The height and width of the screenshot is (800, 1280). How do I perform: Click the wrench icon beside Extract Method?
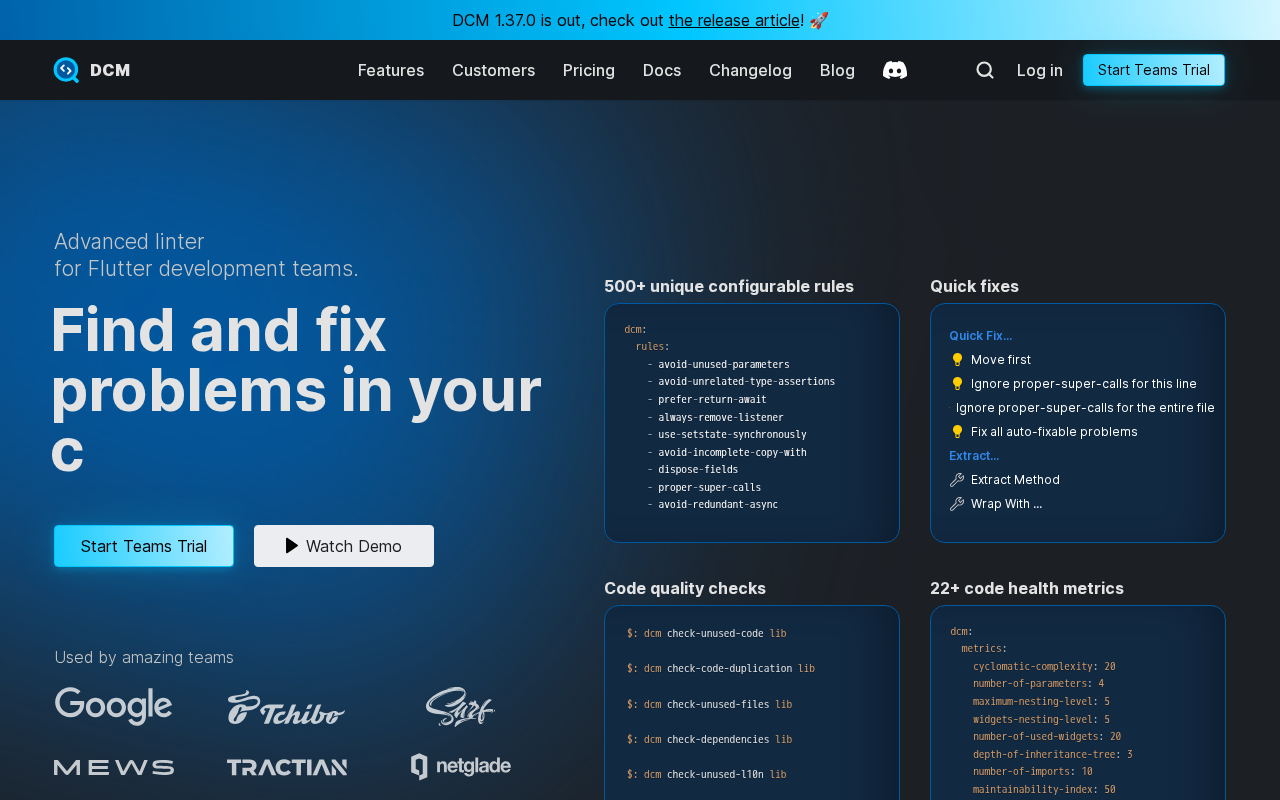957,480
